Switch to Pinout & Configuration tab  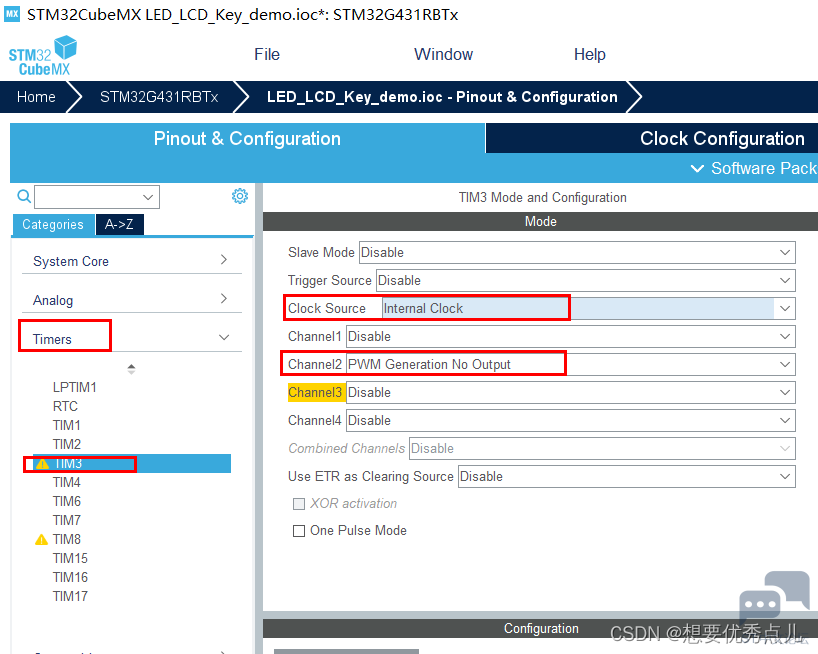coord(247,139)
